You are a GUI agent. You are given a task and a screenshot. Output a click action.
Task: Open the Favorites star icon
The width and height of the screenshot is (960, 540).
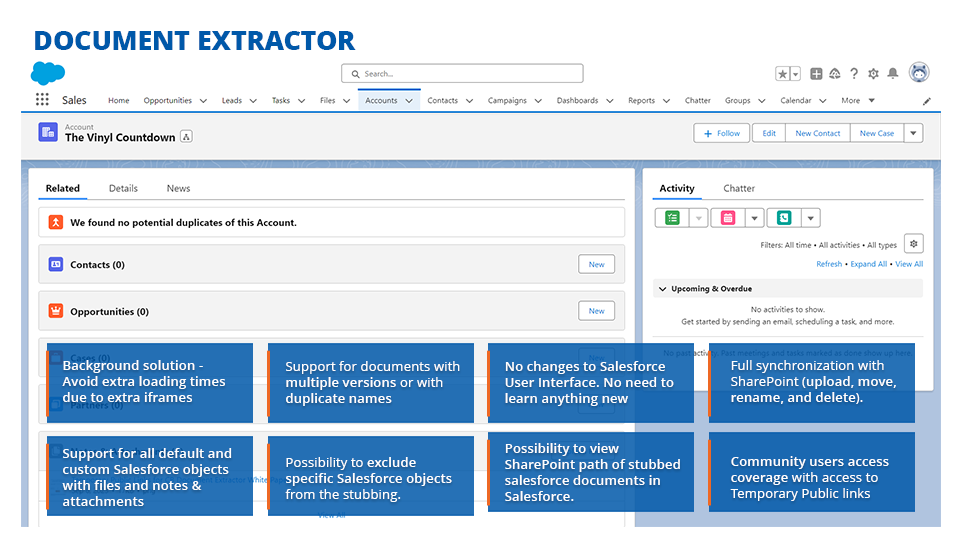click(x=782, y=74)
